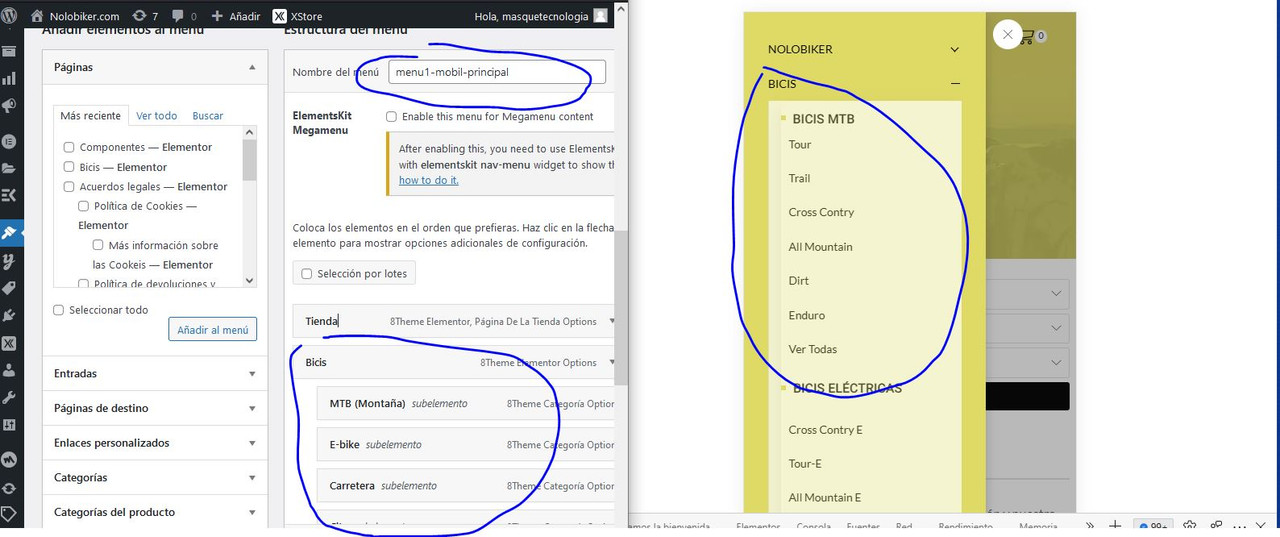
Task: Open the Elementor icon in the sidebar
Action: tap(10, 141)
